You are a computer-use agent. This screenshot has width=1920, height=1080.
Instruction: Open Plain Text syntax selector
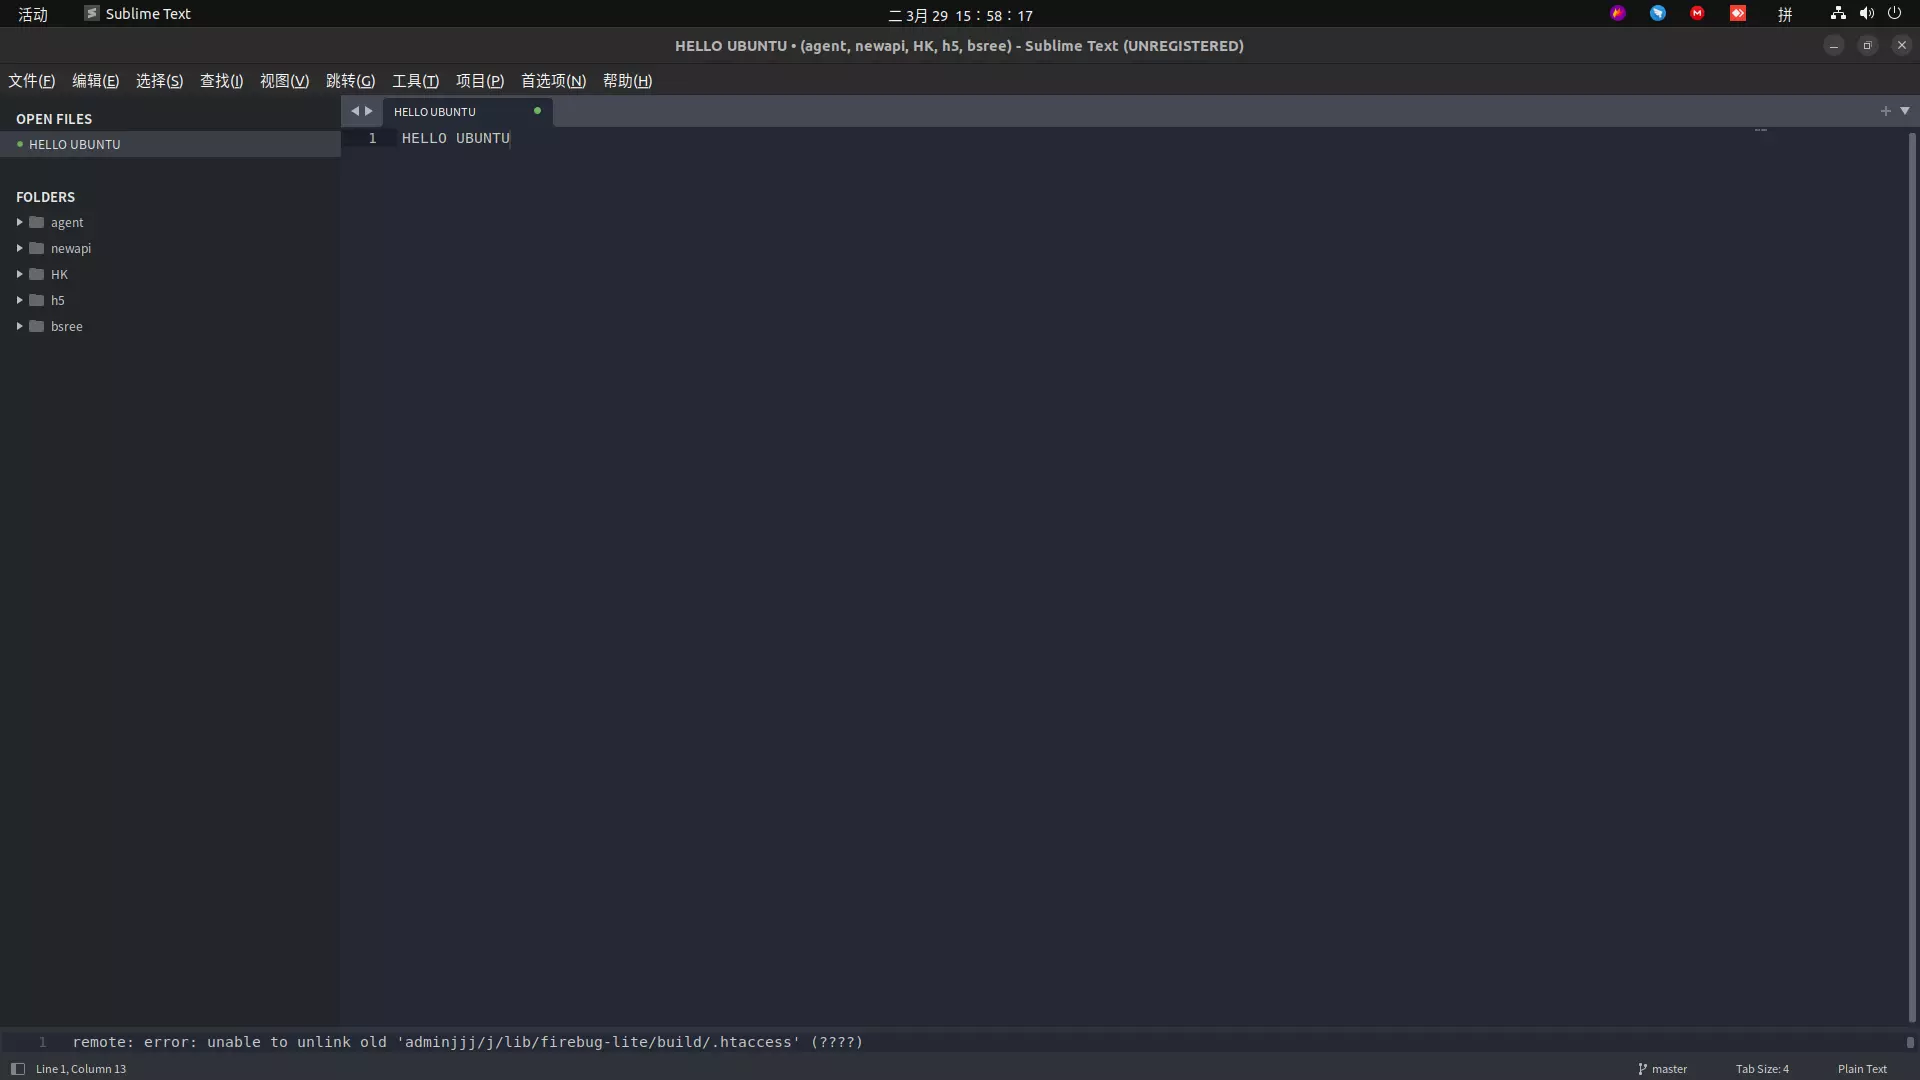coord(1862,1069)
